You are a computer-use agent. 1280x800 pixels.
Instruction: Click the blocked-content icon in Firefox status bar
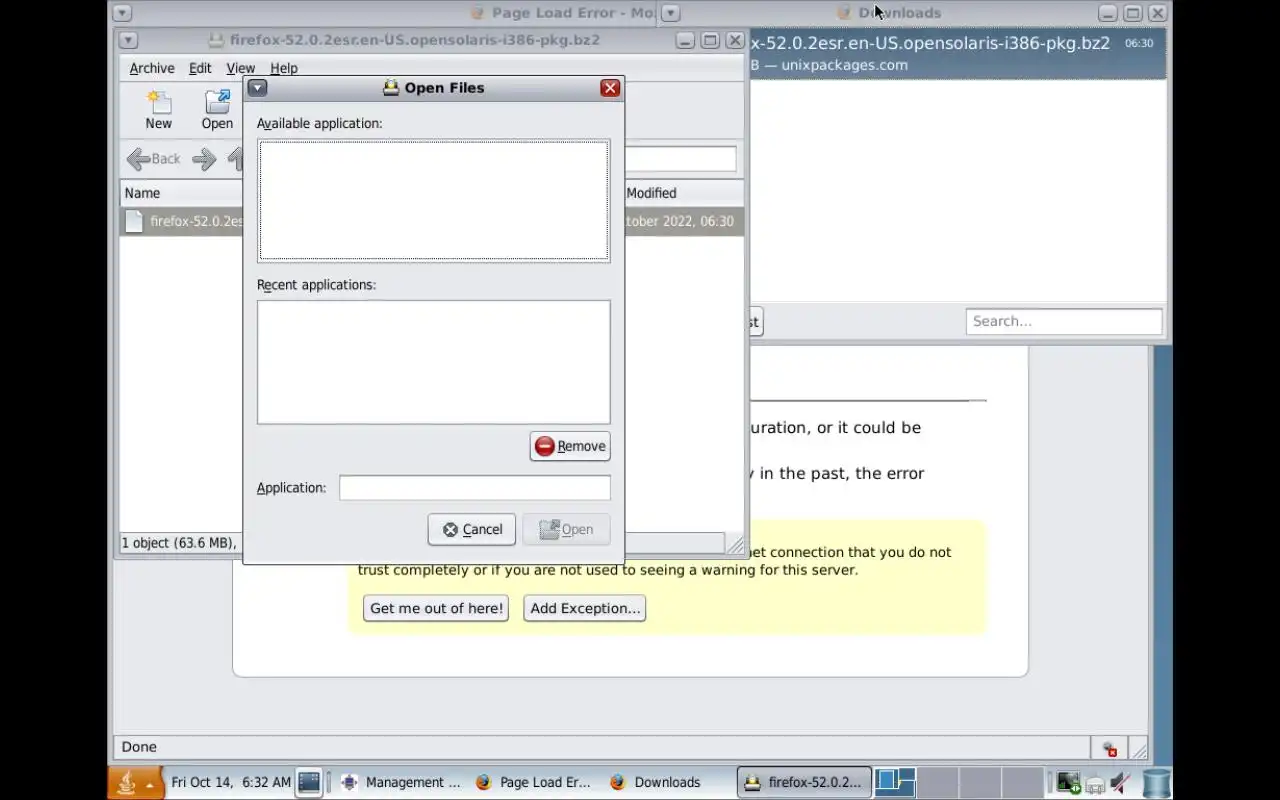[1109, 748]
